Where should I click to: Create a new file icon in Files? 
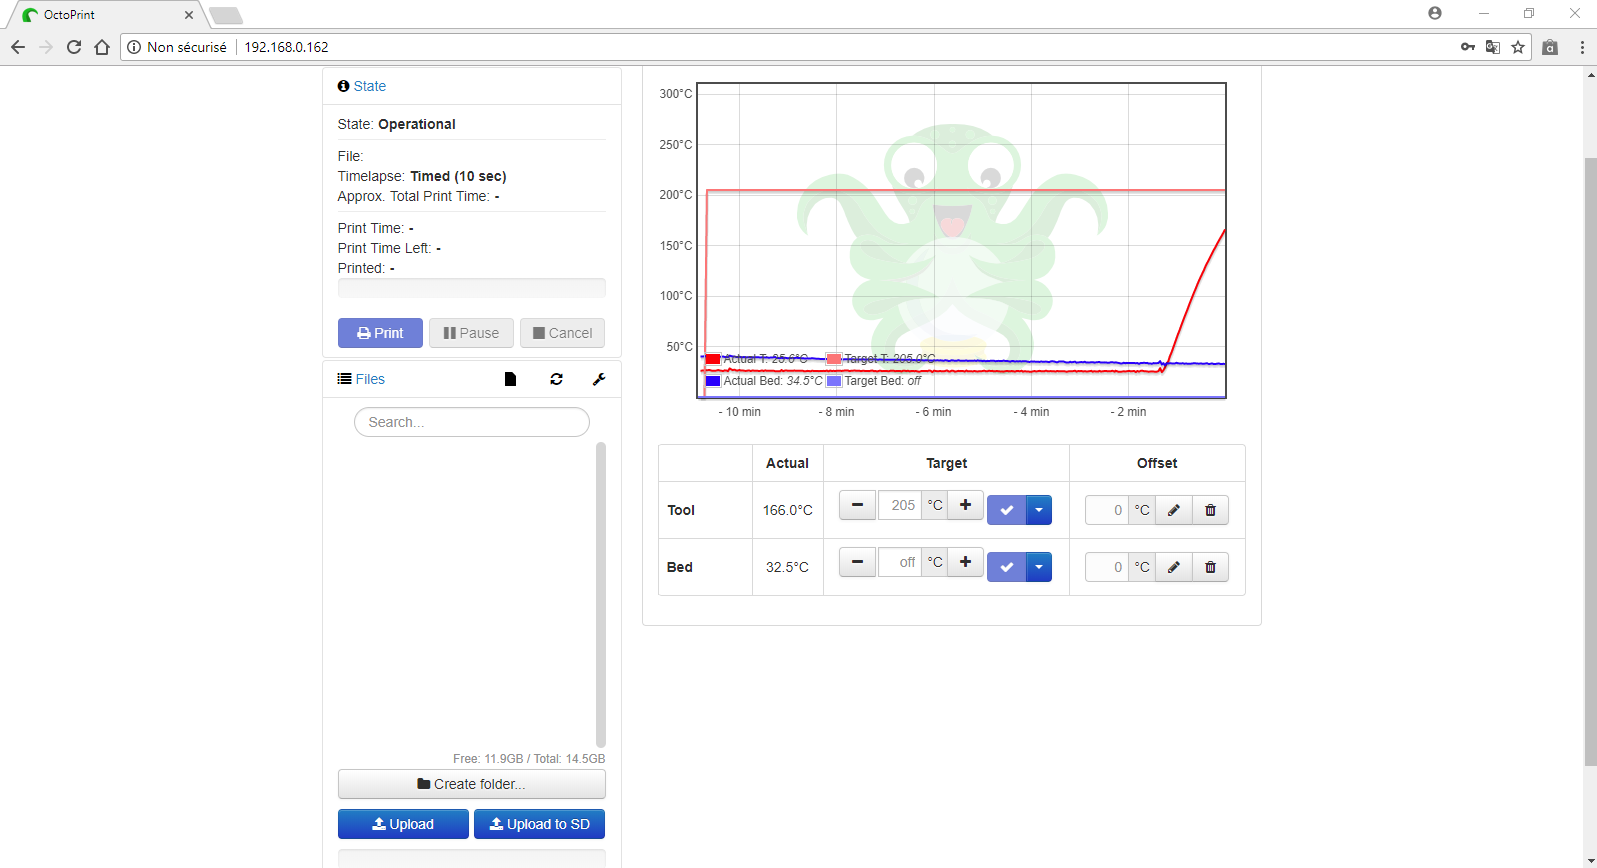point(510,379)
